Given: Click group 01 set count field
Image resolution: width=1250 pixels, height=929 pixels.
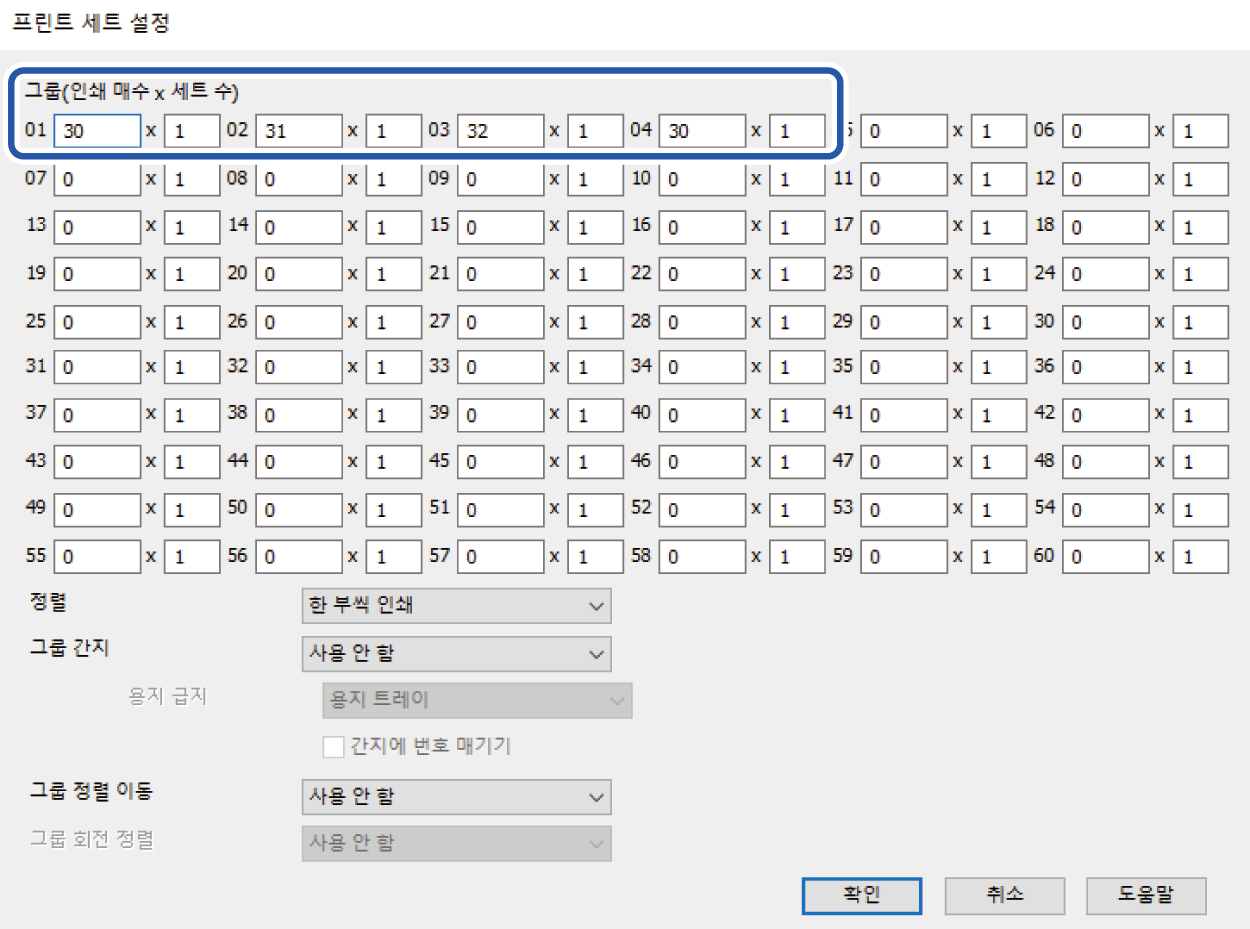Looking at the screenshot, I should (192, 131).
